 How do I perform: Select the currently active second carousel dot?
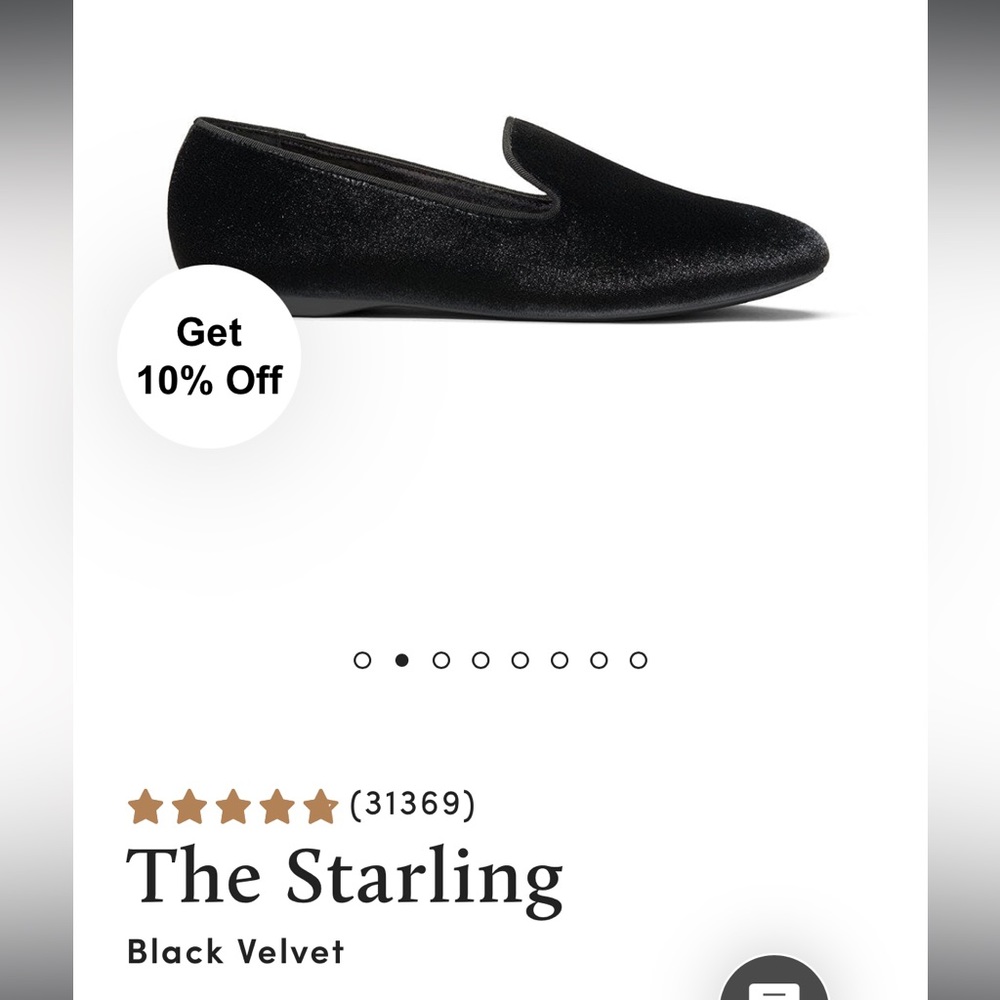(x=400, y=659)
